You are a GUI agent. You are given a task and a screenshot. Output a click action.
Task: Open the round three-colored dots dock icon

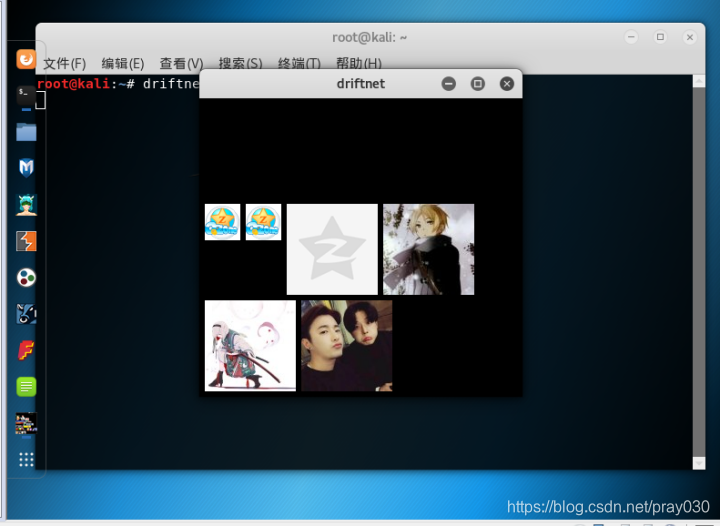pyautogui.click(x=26, y=278)
